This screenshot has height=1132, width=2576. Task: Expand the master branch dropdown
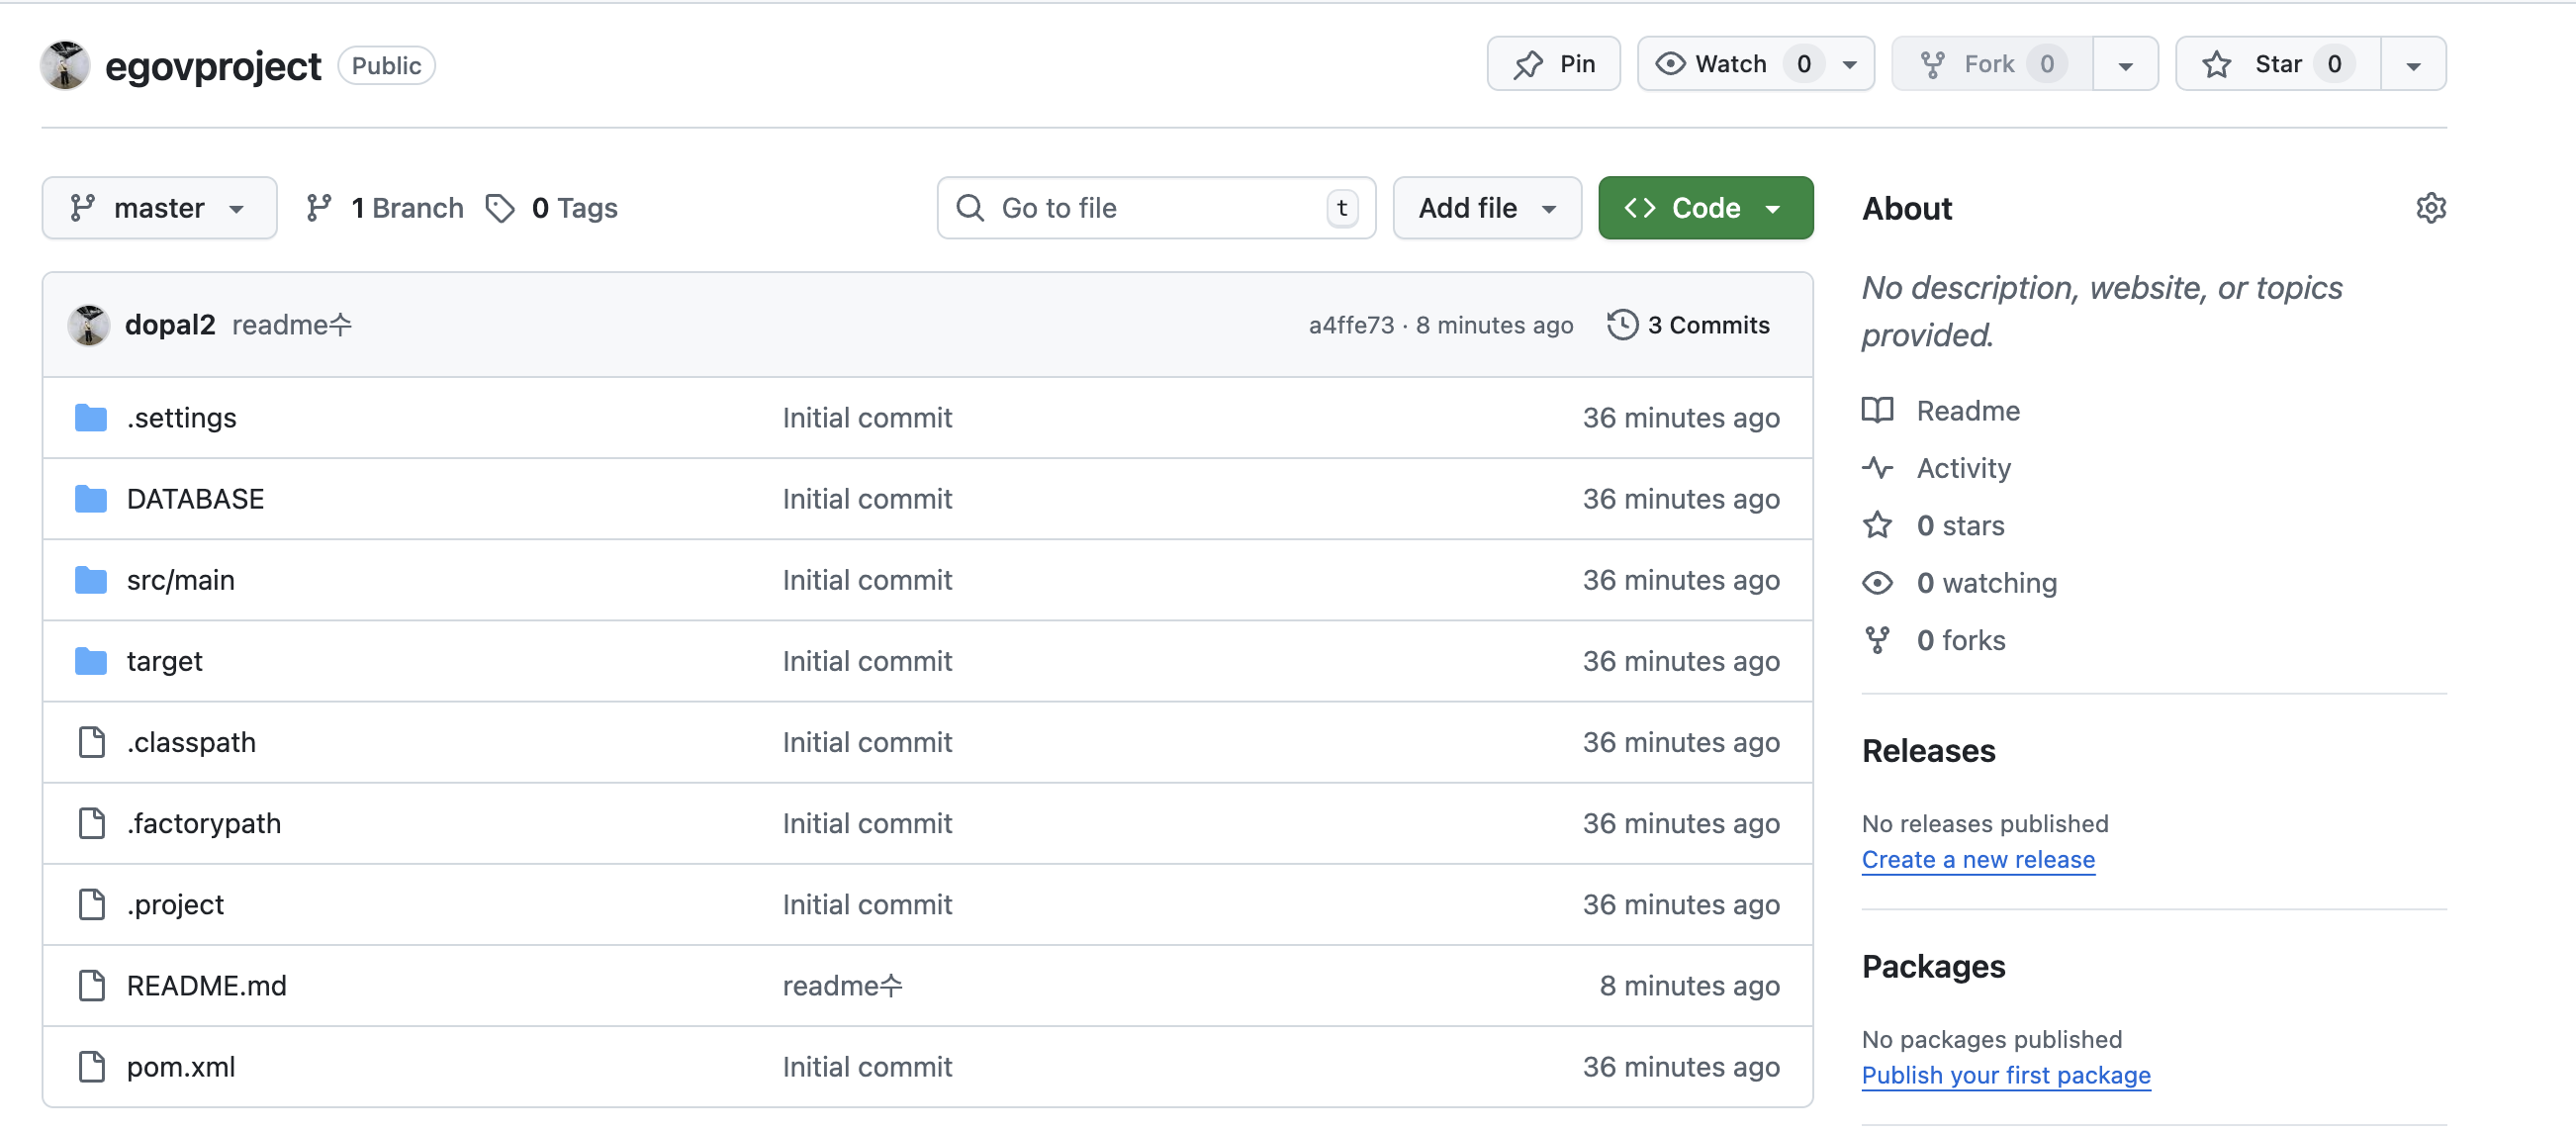pos(159,208)
